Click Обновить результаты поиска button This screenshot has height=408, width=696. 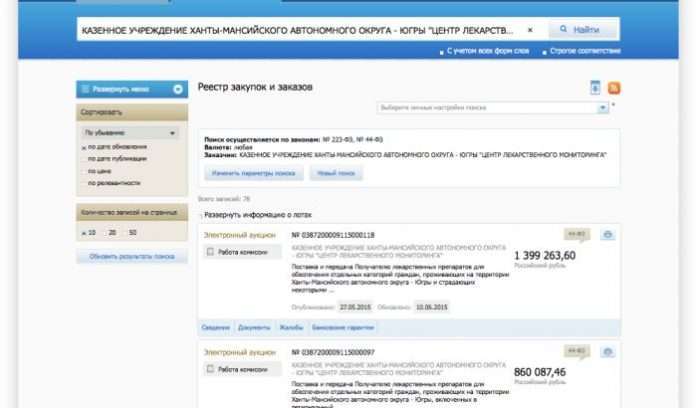(132, 257)
